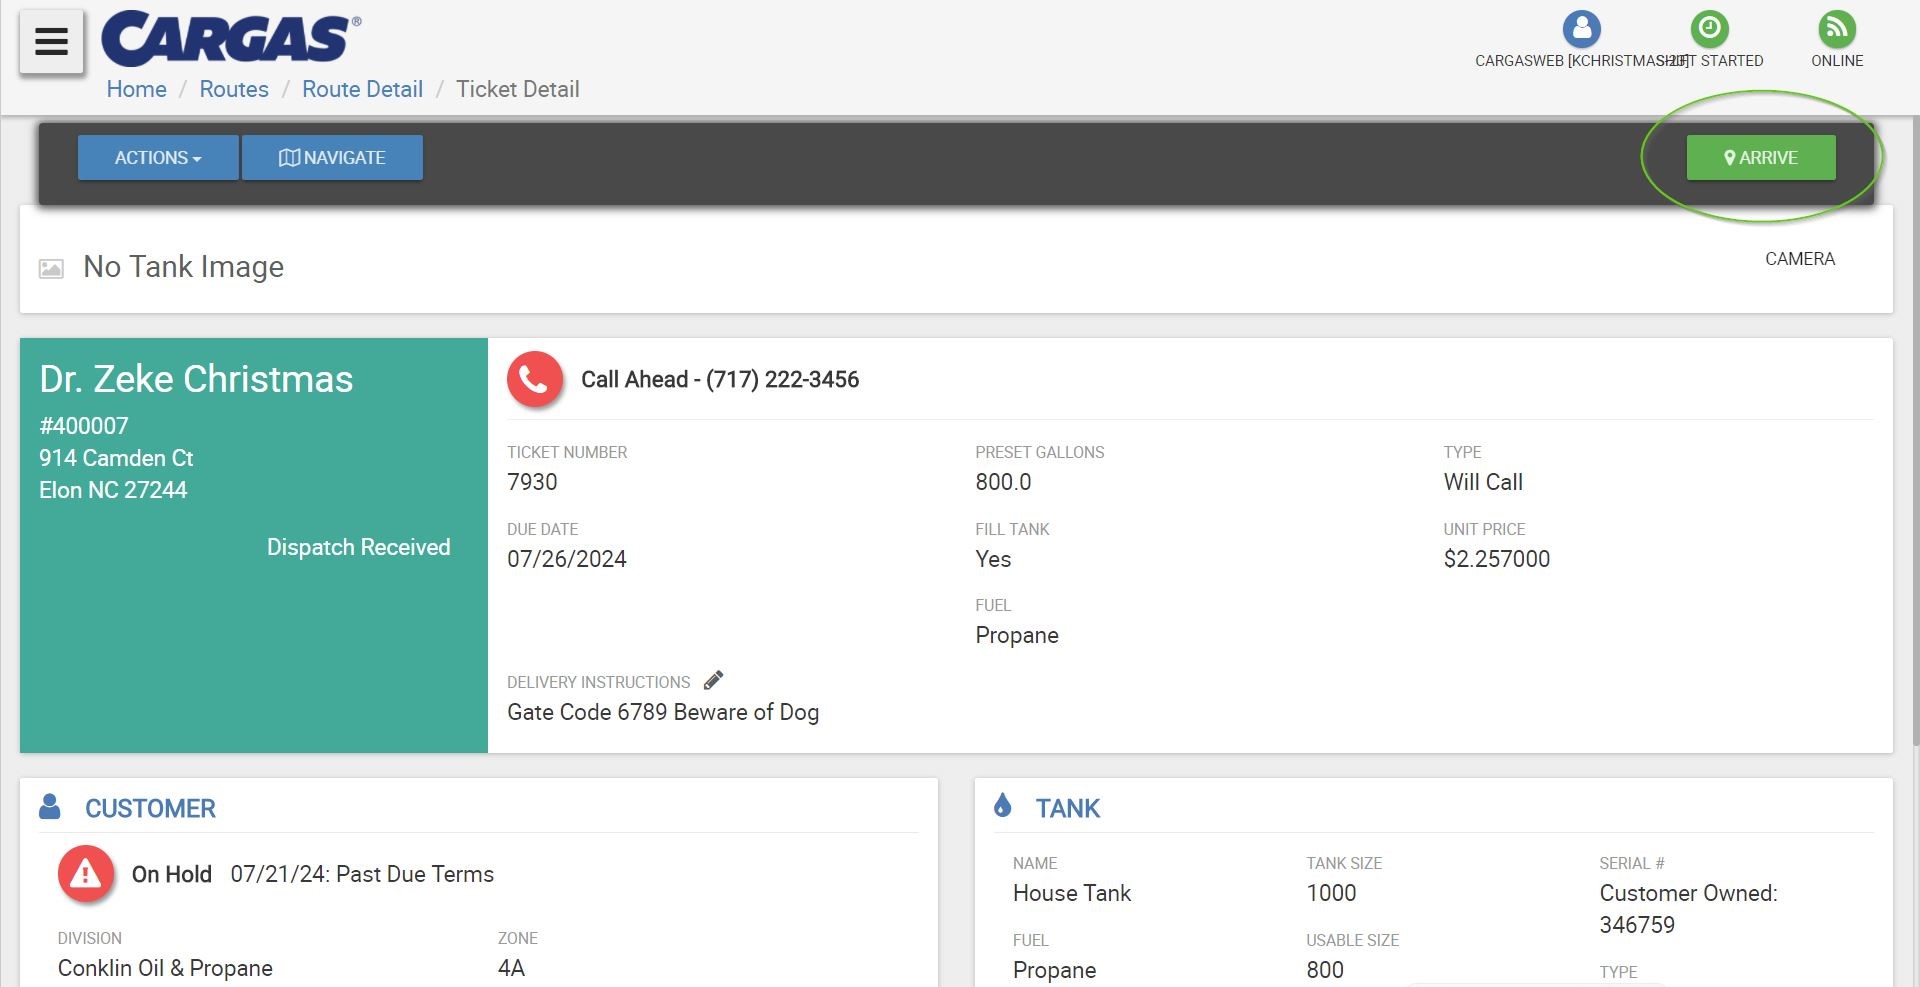
Task: Click the green Arrive button
Action: (1761, 158)
